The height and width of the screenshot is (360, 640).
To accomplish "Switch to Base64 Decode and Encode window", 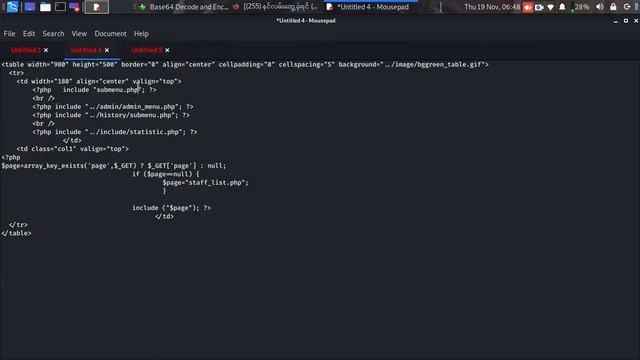I will pos(182,7).
